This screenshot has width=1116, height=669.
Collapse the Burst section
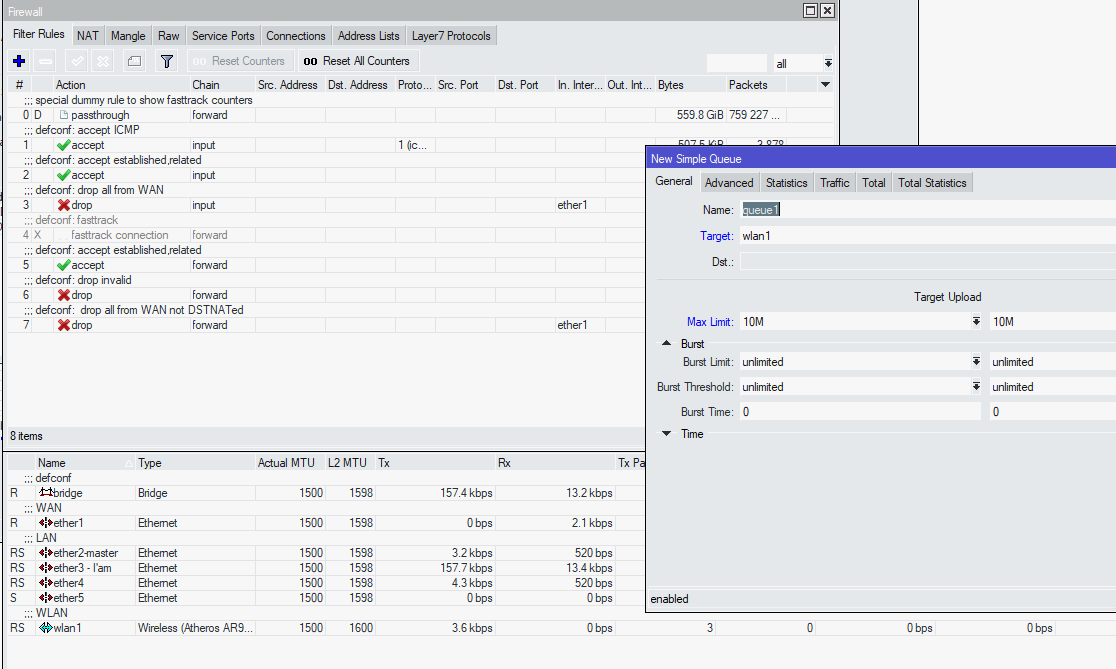pyautogui.click(x=665, y=343)
